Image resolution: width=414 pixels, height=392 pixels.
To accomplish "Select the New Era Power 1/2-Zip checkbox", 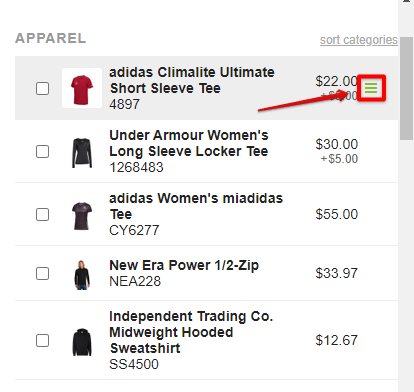I will [42, 273].
